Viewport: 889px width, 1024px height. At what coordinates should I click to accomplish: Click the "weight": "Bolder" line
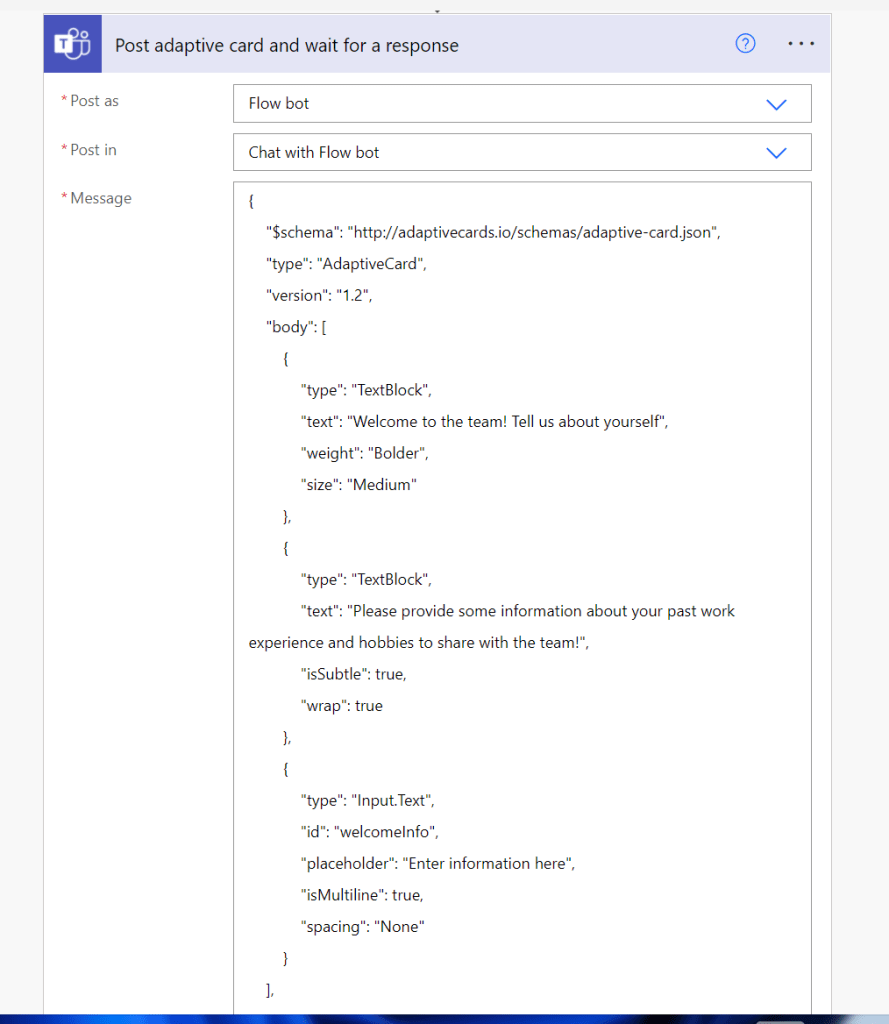[x=365, y=453]
